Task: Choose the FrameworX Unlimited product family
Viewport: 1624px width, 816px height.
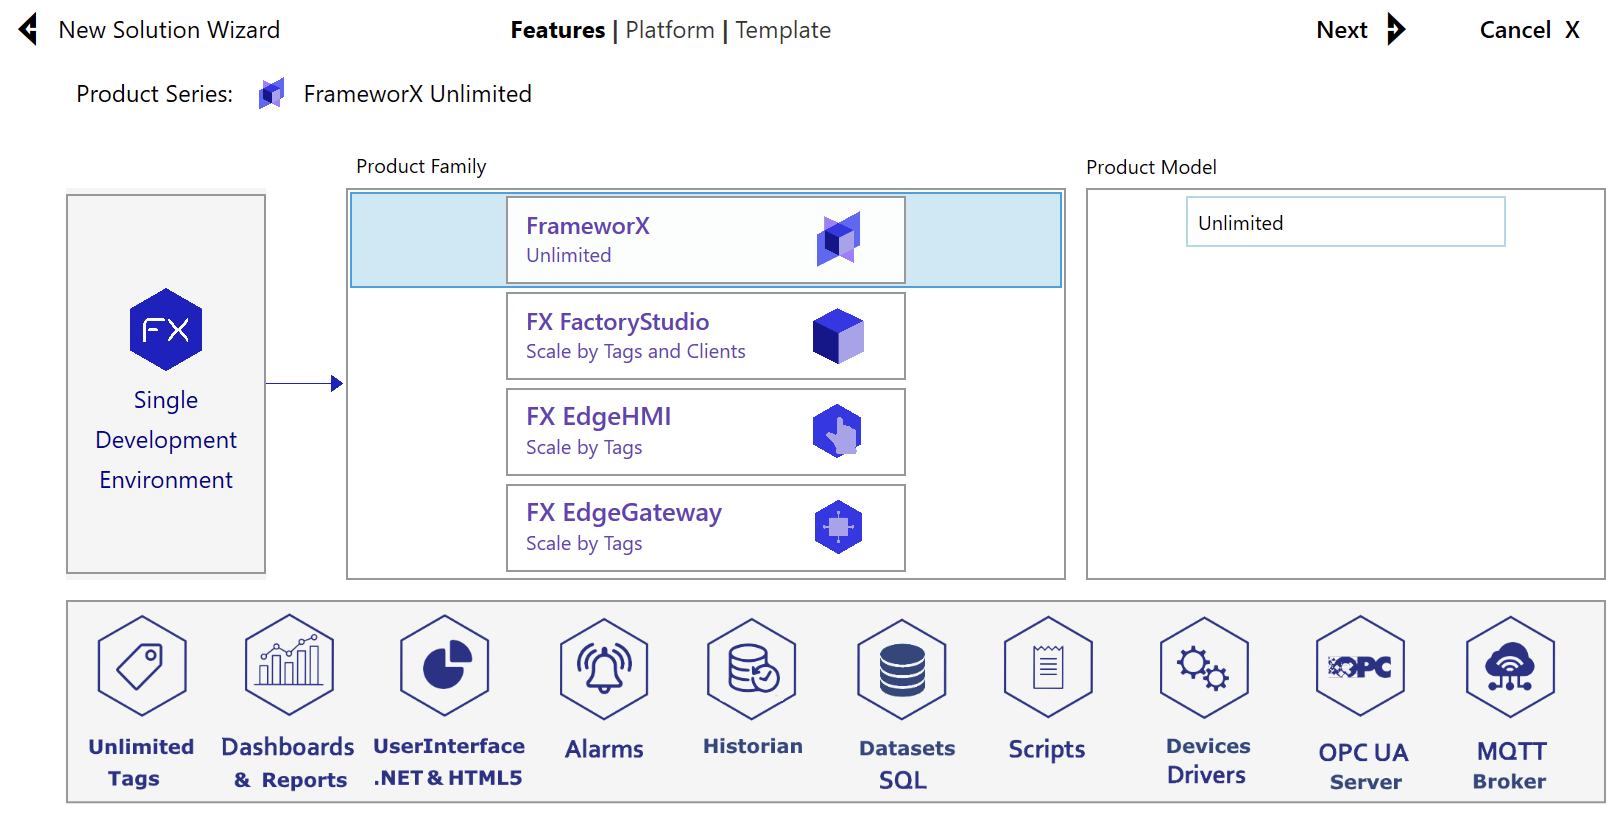Action: tap(705, 240)
